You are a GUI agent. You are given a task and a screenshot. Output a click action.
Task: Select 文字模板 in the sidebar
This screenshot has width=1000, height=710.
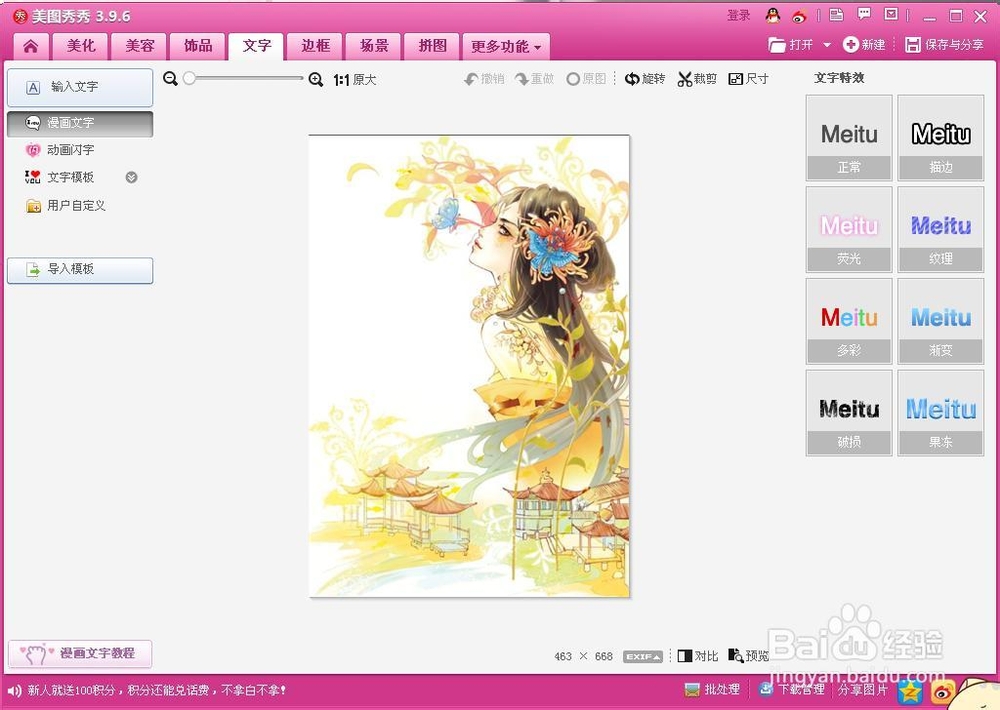coord(70,177)
